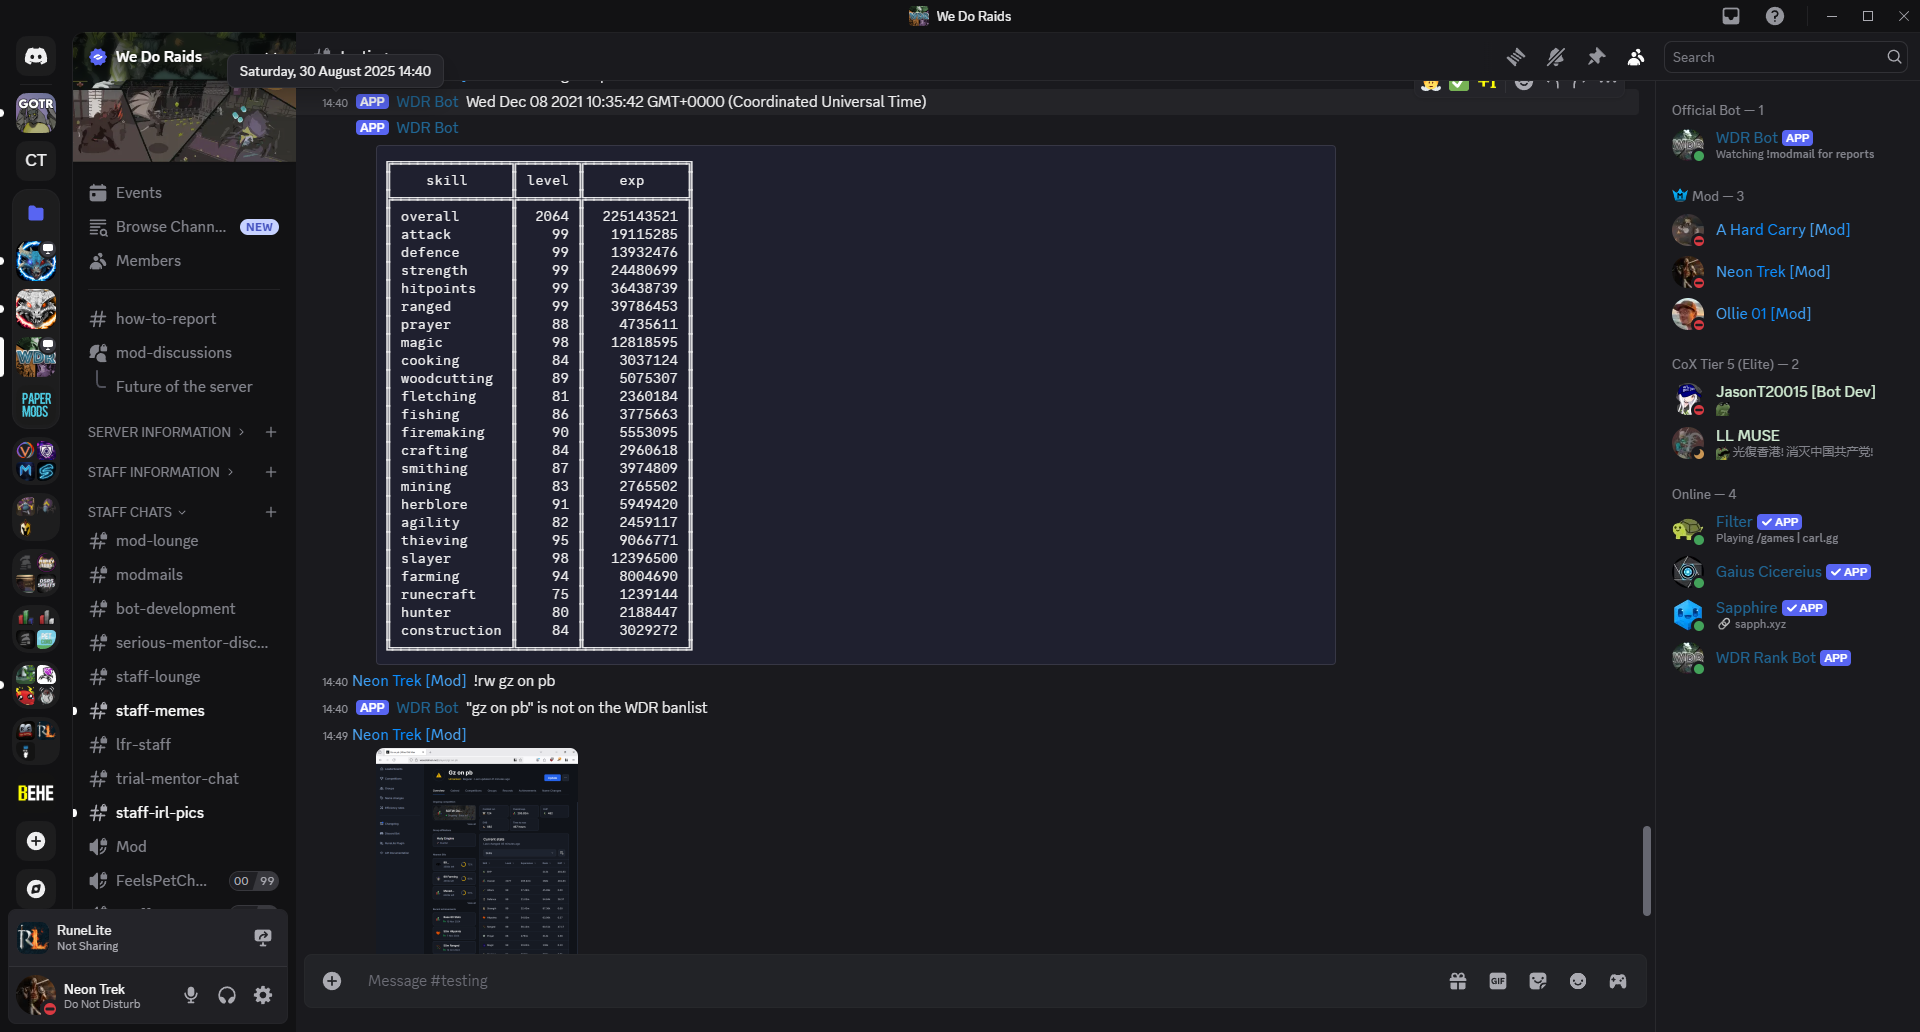Open the apps game controller icon
This screenshot has height=1032, width=1920.
[1618, 981]
